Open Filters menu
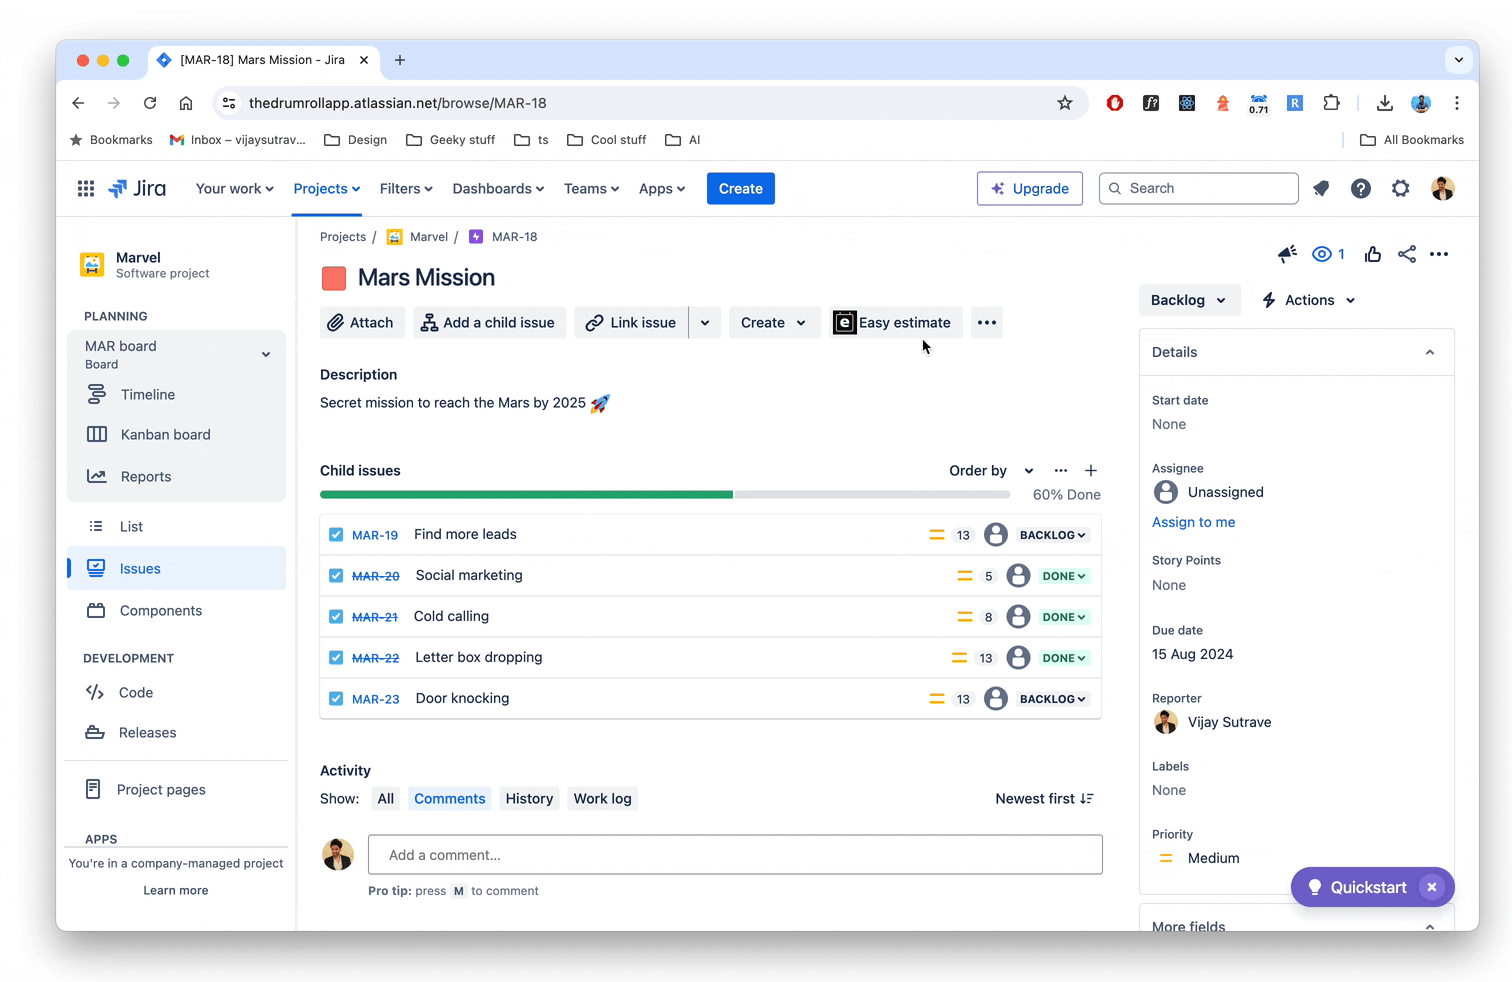The width and height of the screenshot is (1512, 982). [406, 188]
